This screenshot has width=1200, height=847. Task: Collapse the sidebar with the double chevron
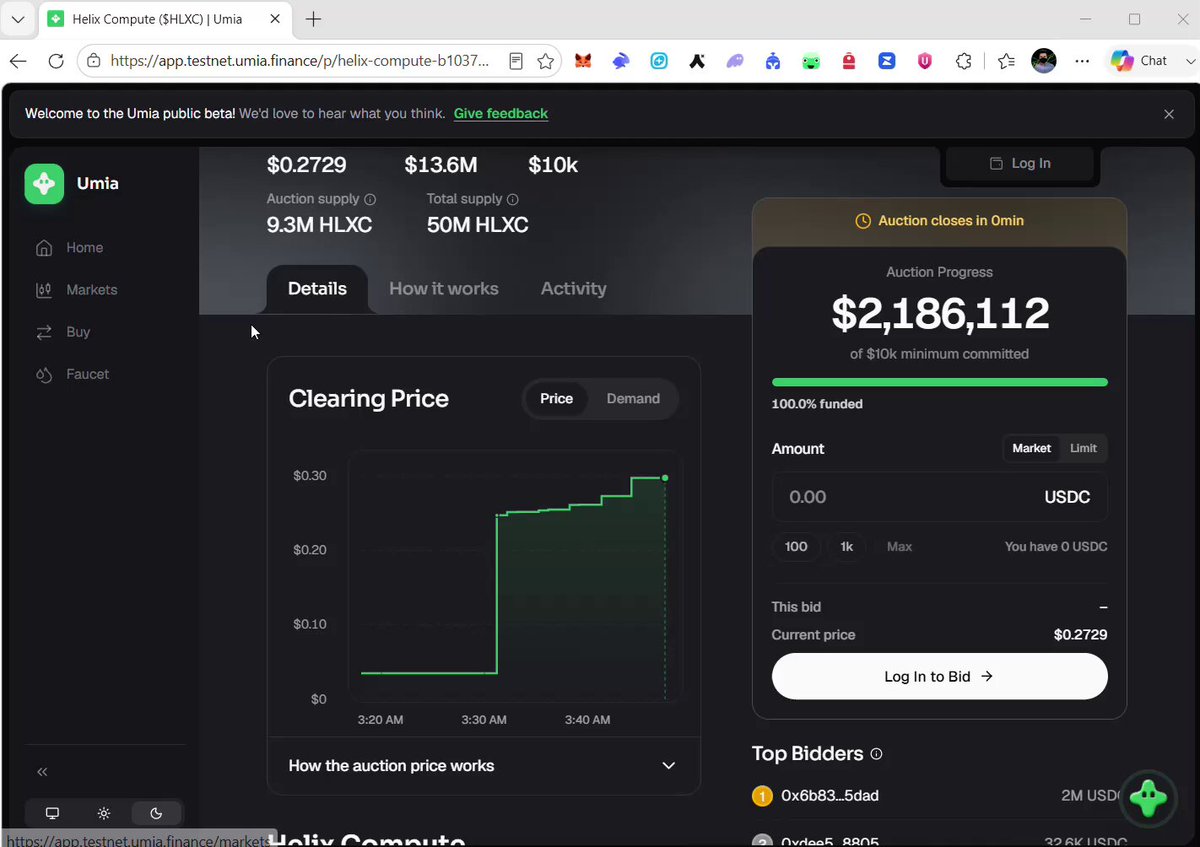42,772
